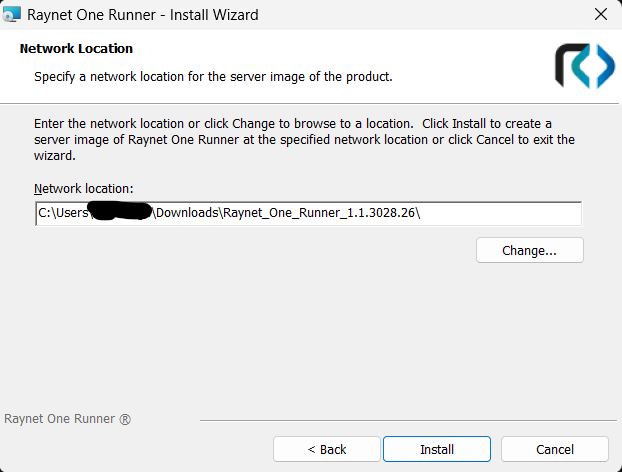Click 'Specify a network location' subtitle text

tap(213, 77)
